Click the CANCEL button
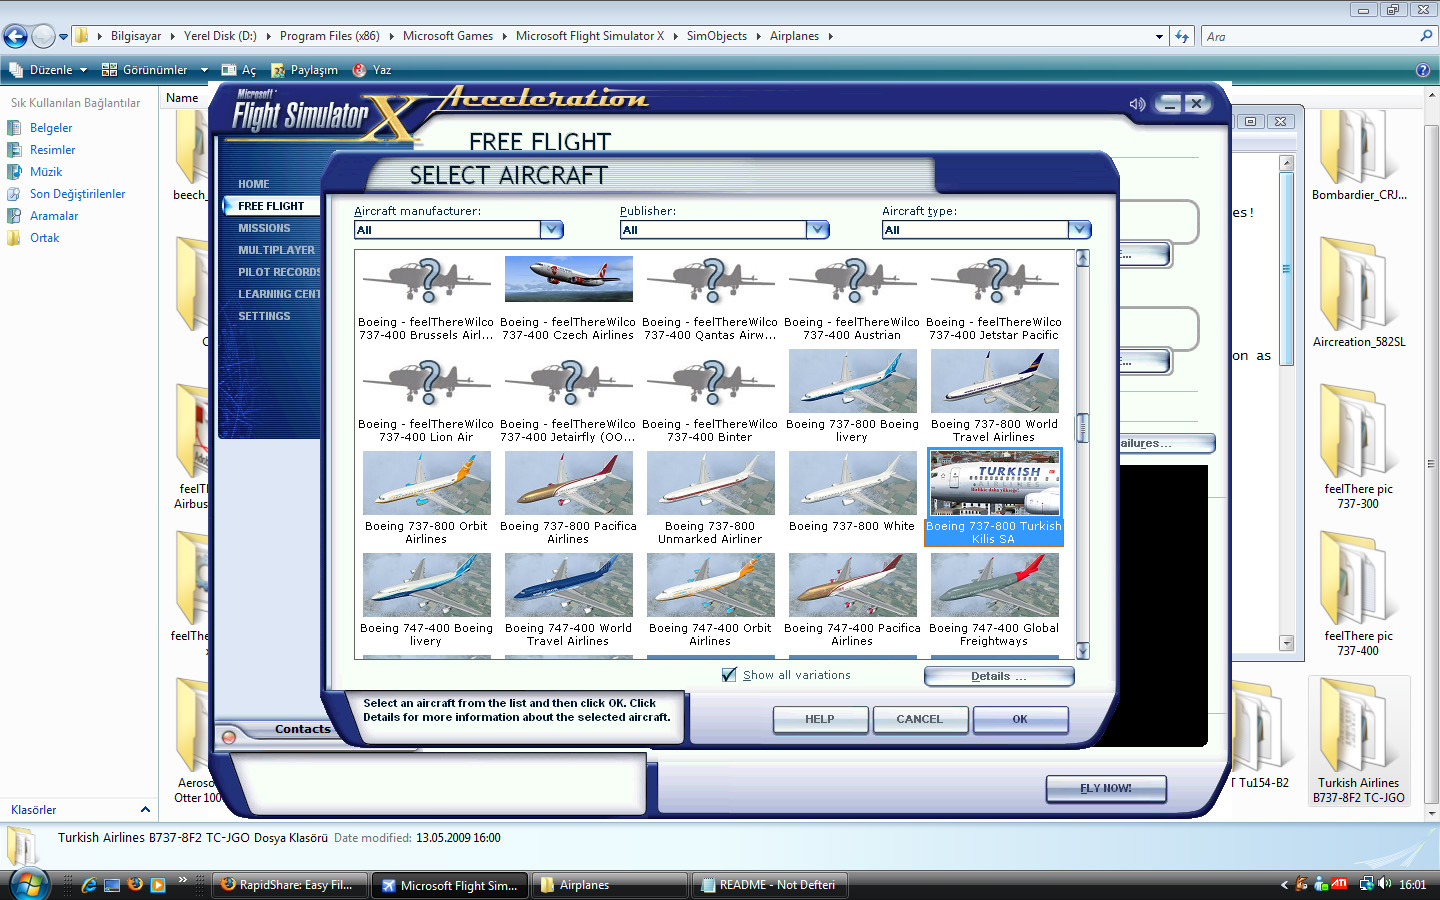 tap(920, 719)
